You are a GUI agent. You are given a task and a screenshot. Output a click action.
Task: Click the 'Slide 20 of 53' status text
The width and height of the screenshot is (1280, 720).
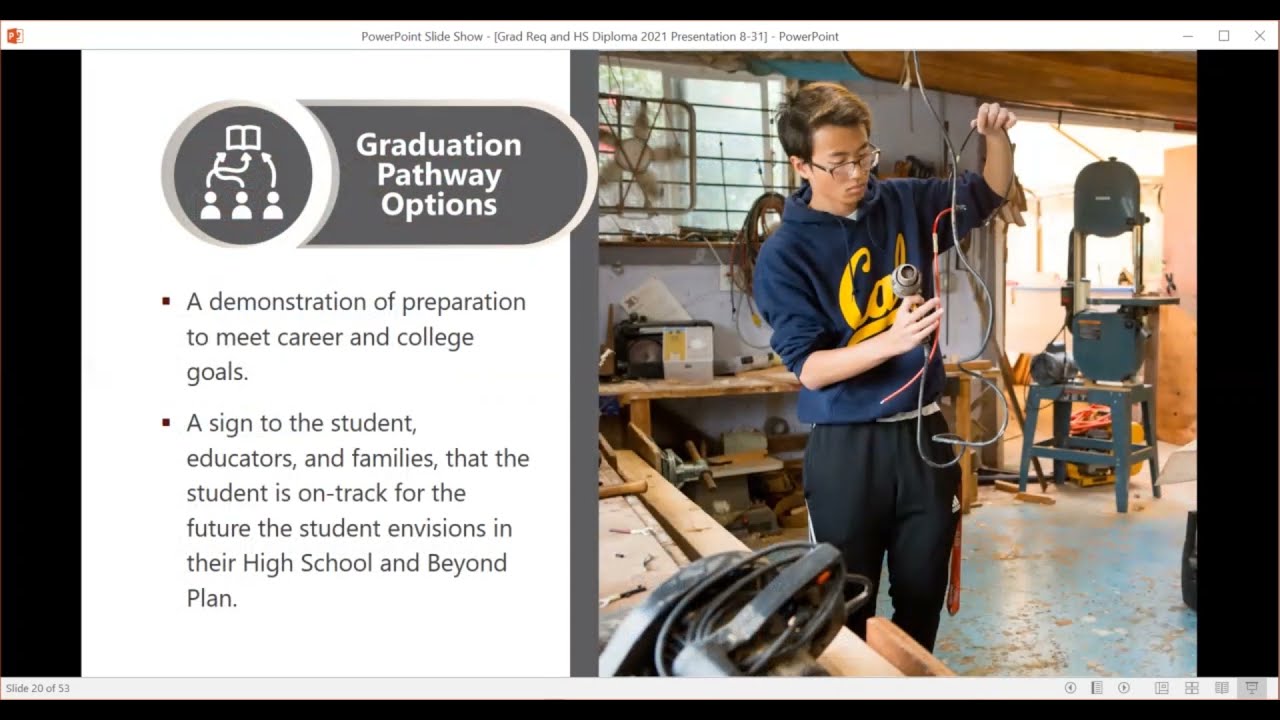click(x=38, y=688)
